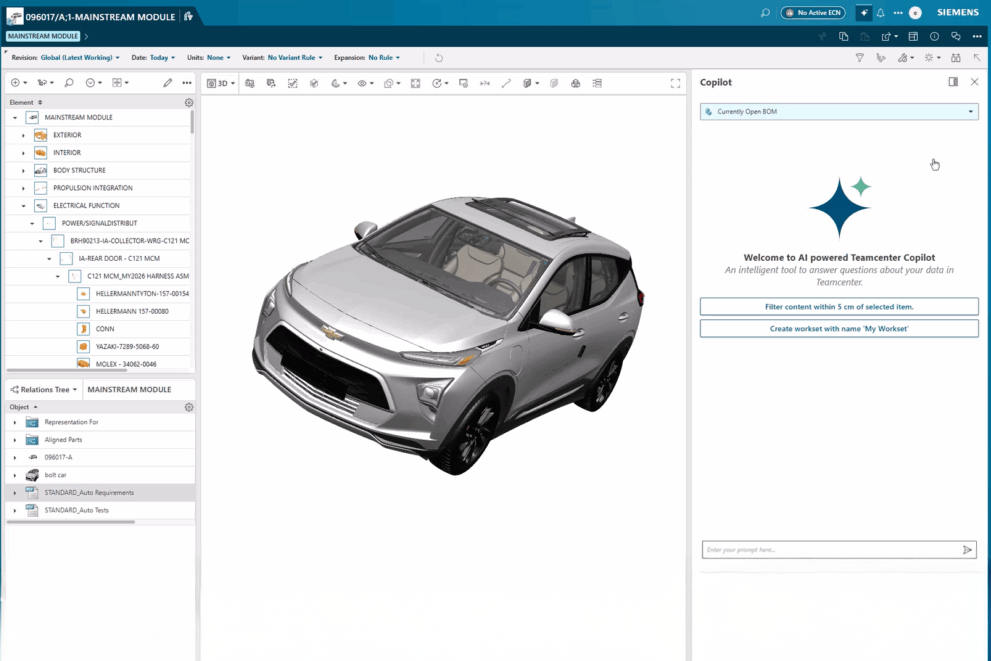Expand the EXTERIOR tree node

pos(23,135)
